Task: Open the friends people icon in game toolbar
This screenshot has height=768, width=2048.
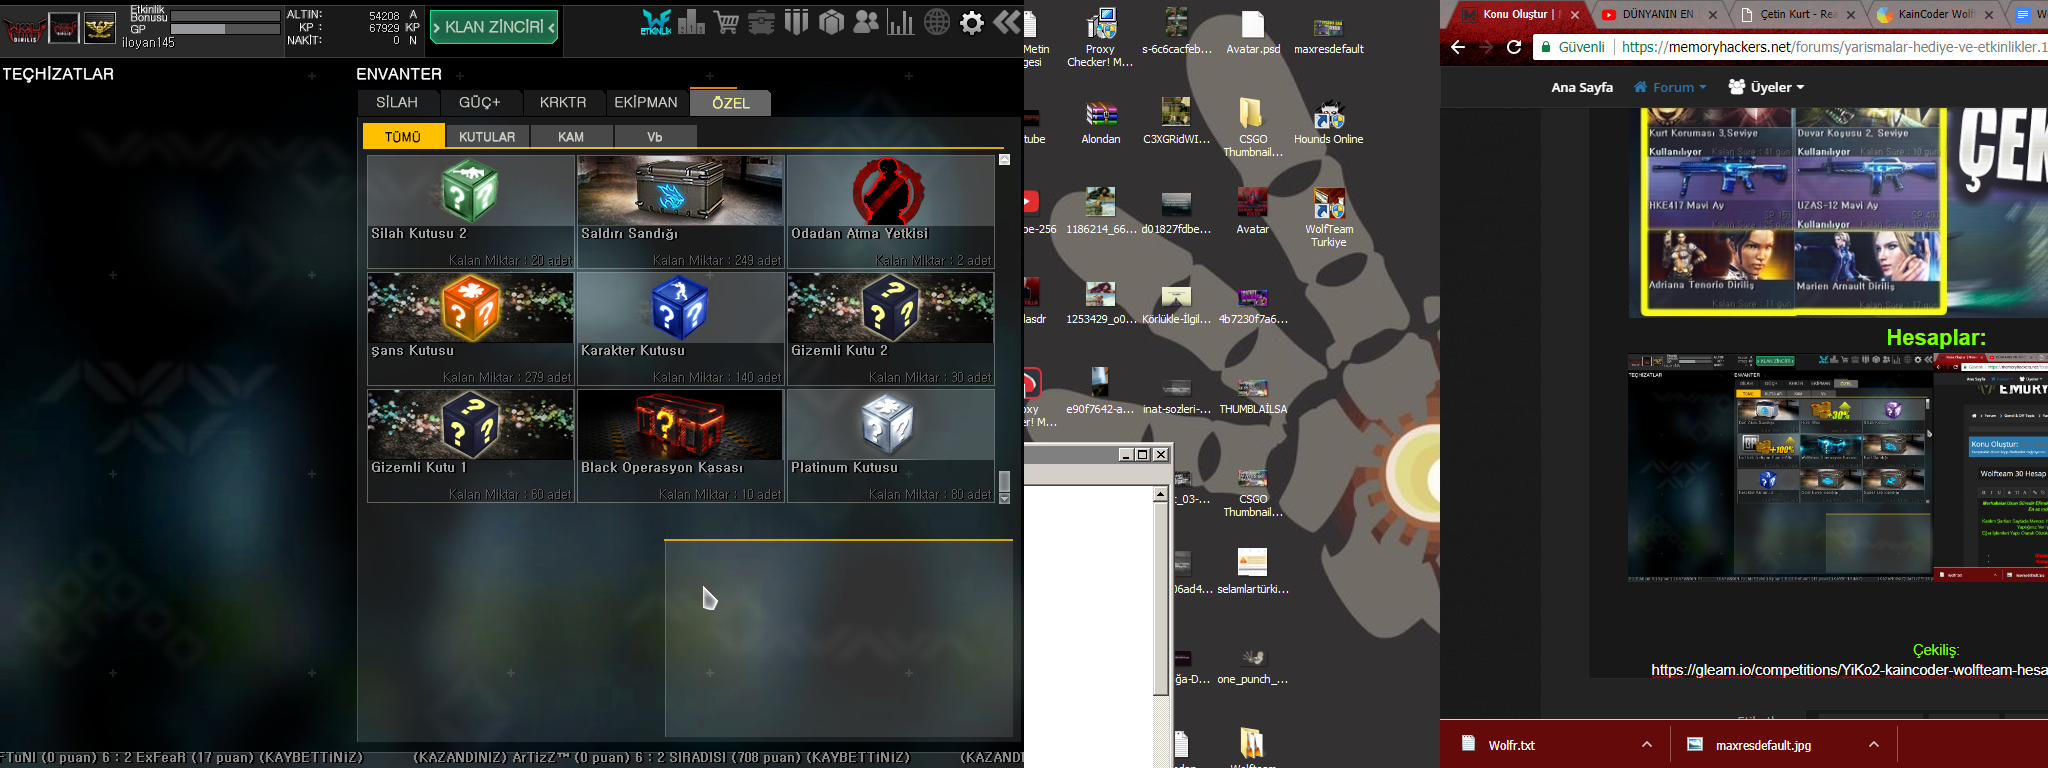Action: pyautogui.click(x=866, y=22)
